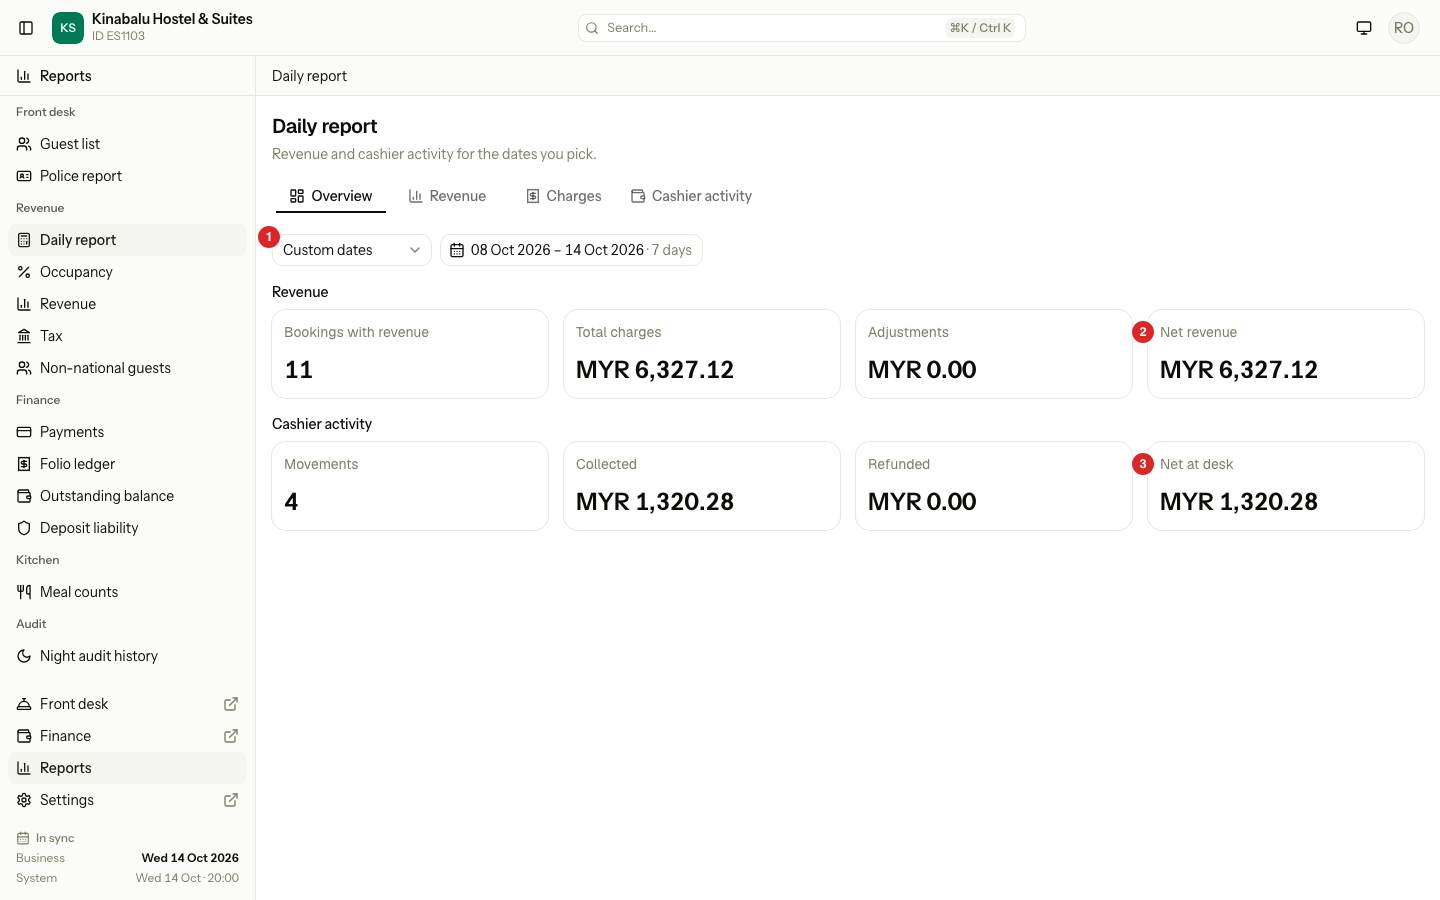The image size is (1440, 900).
Task: Click the Payments credit card icon
Action: (24, 432)
